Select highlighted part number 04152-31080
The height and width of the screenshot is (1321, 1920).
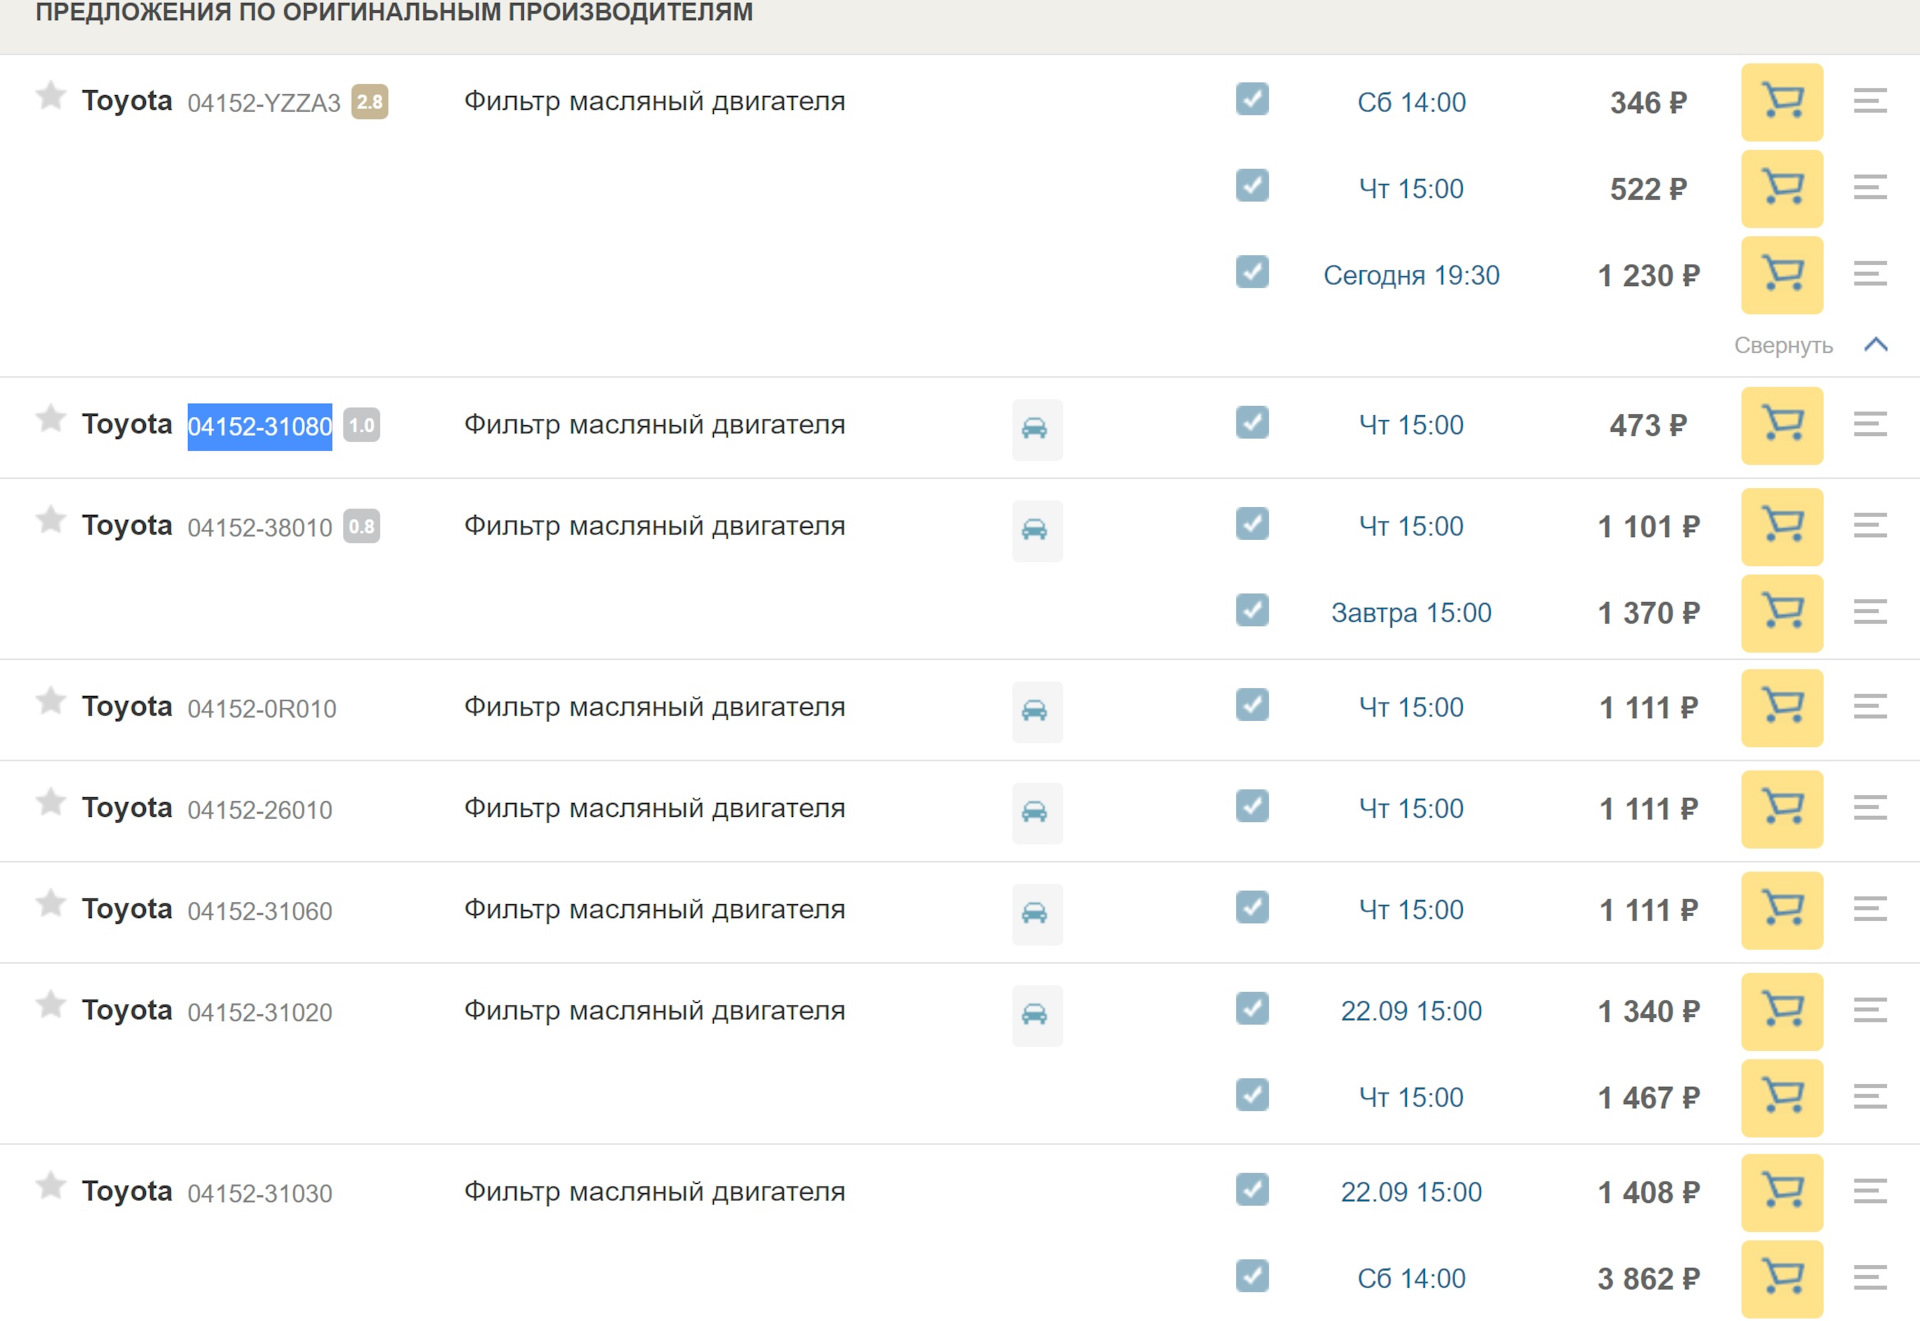point(260,427)
